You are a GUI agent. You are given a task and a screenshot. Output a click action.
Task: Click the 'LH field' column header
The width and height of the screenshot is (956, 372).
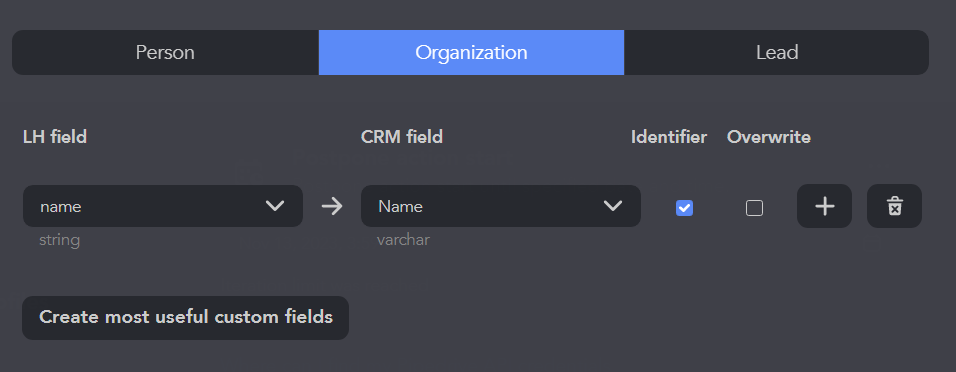click(x=55, y=137)
